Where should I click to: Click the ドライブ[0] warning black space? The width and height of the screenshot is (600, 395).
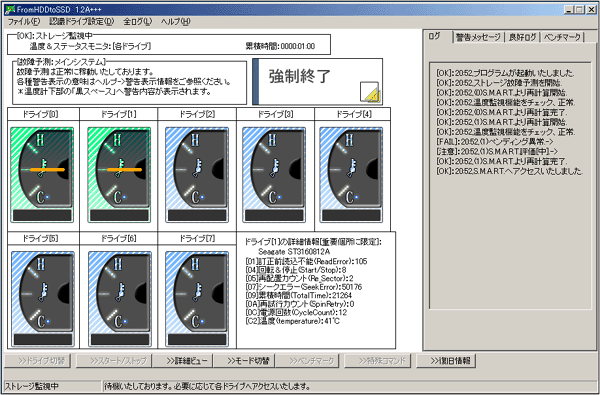coord(42,215)
